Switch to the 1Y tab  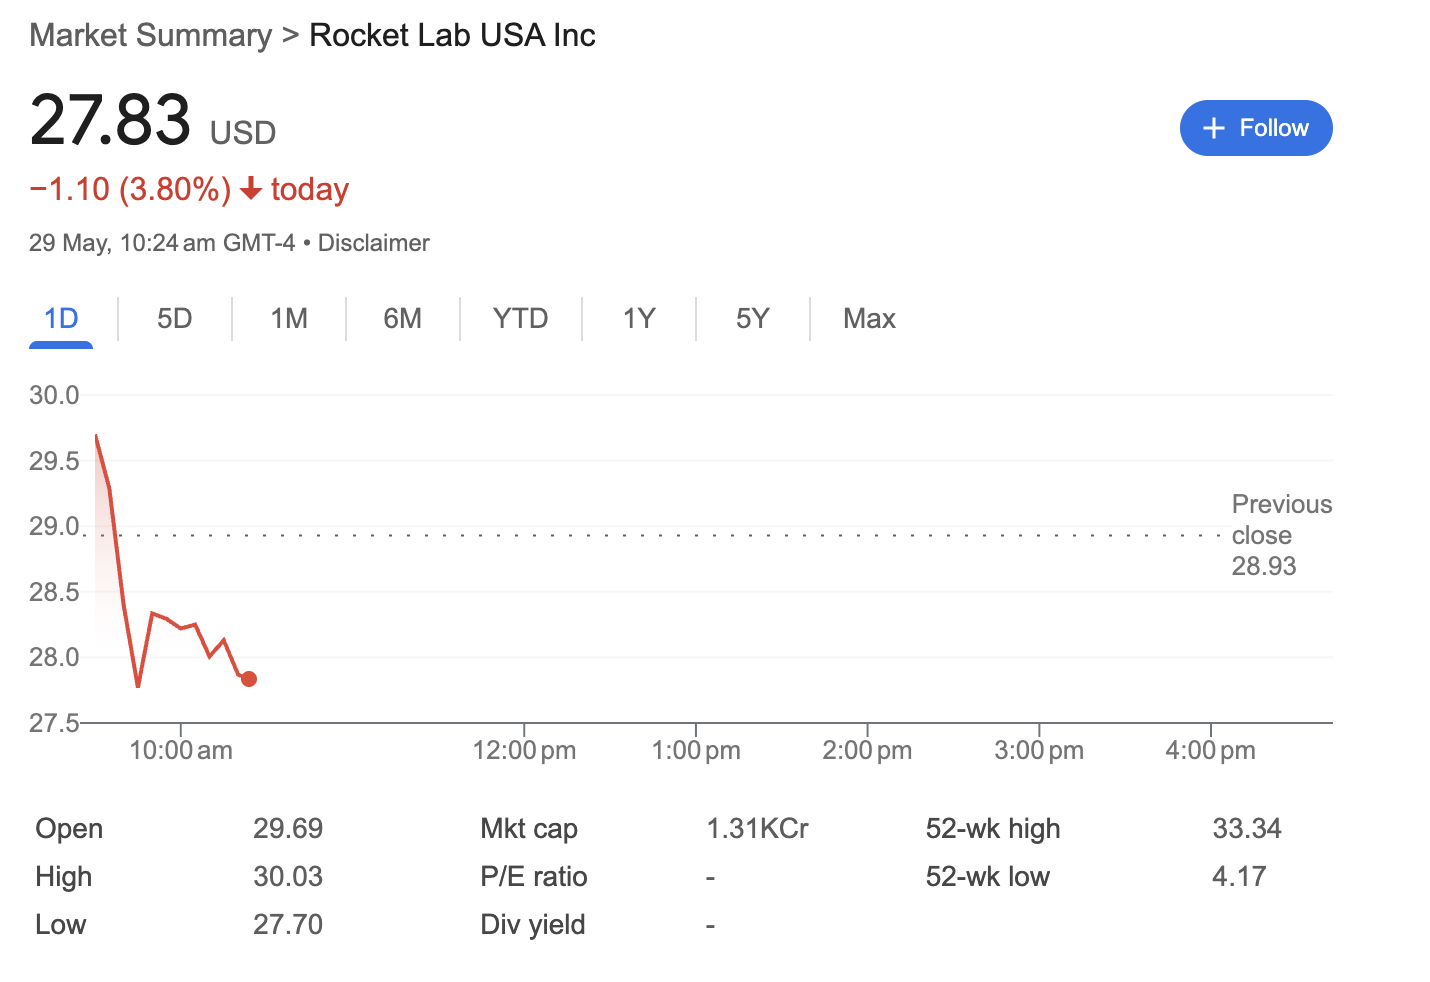click(x=638, y=318)
